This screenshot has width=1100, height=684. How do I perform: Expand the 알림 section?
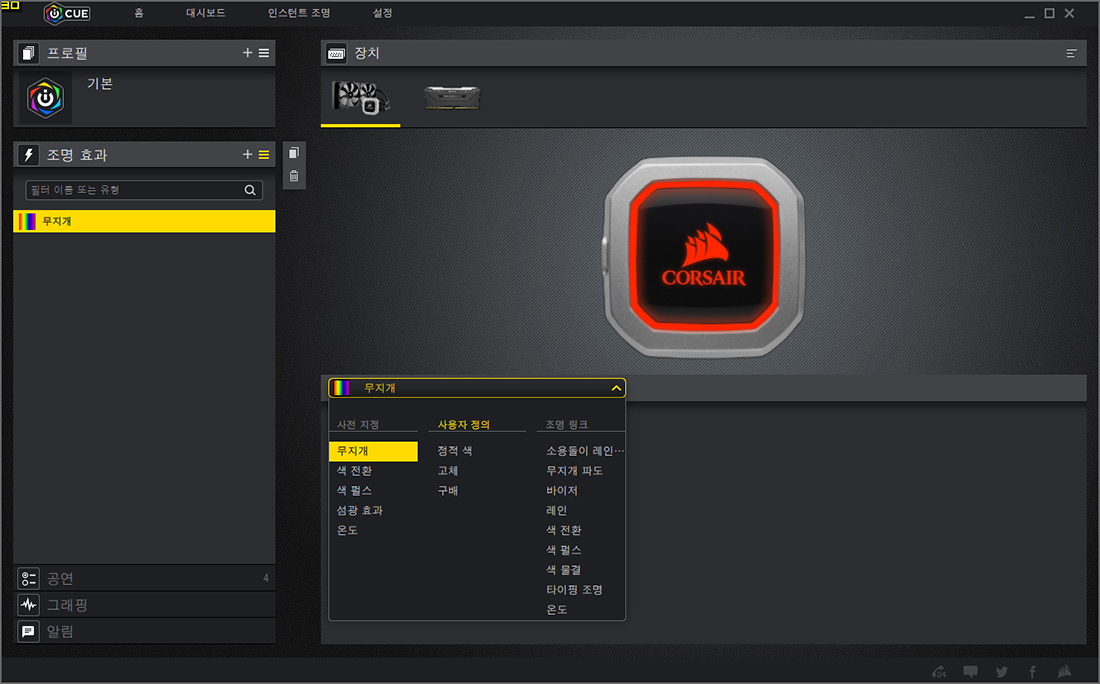pyautogui.click(x=144, y=631)
